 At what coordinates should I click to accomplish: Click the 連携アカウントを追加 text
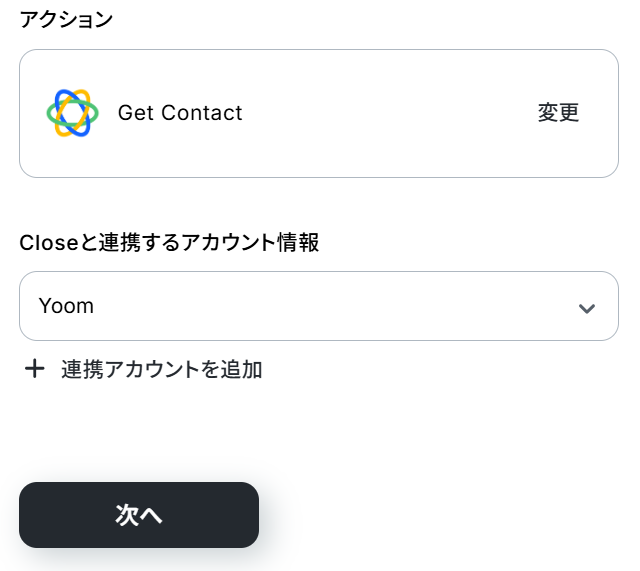click(161, 369)
